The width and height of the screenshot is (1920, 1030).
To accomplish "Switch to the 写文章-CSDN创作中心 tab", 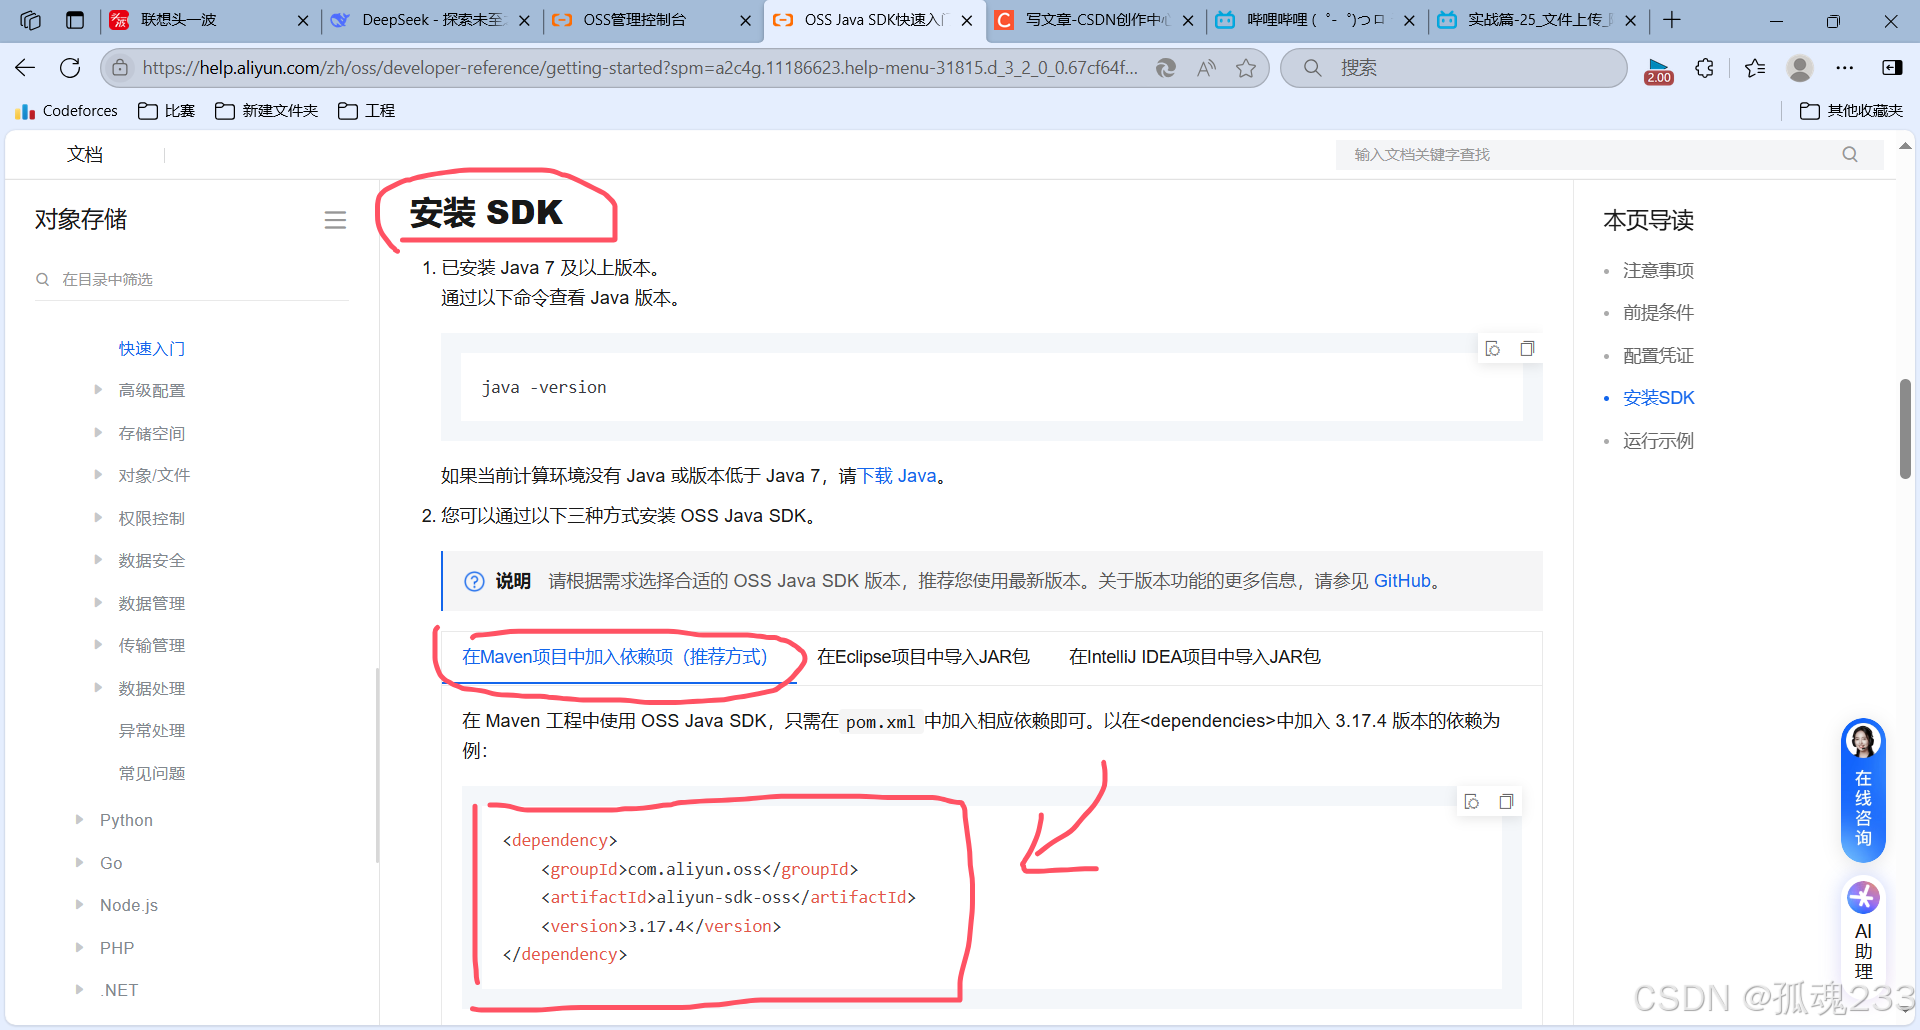I will tap(1096, 20).
